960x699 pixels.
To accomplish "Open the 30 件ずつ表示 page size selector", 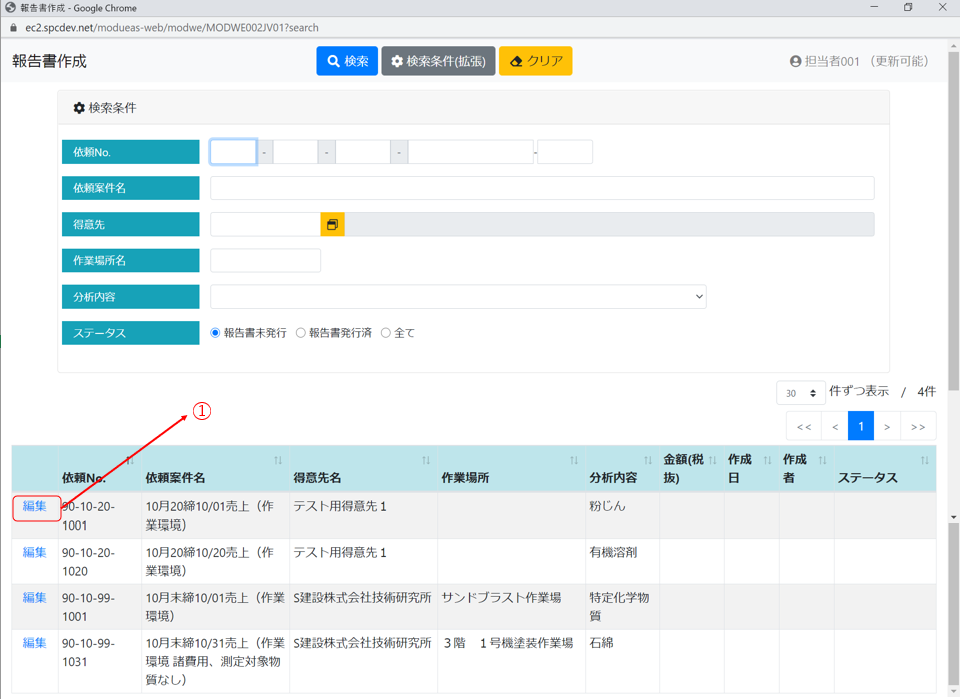I will (801, 393).
